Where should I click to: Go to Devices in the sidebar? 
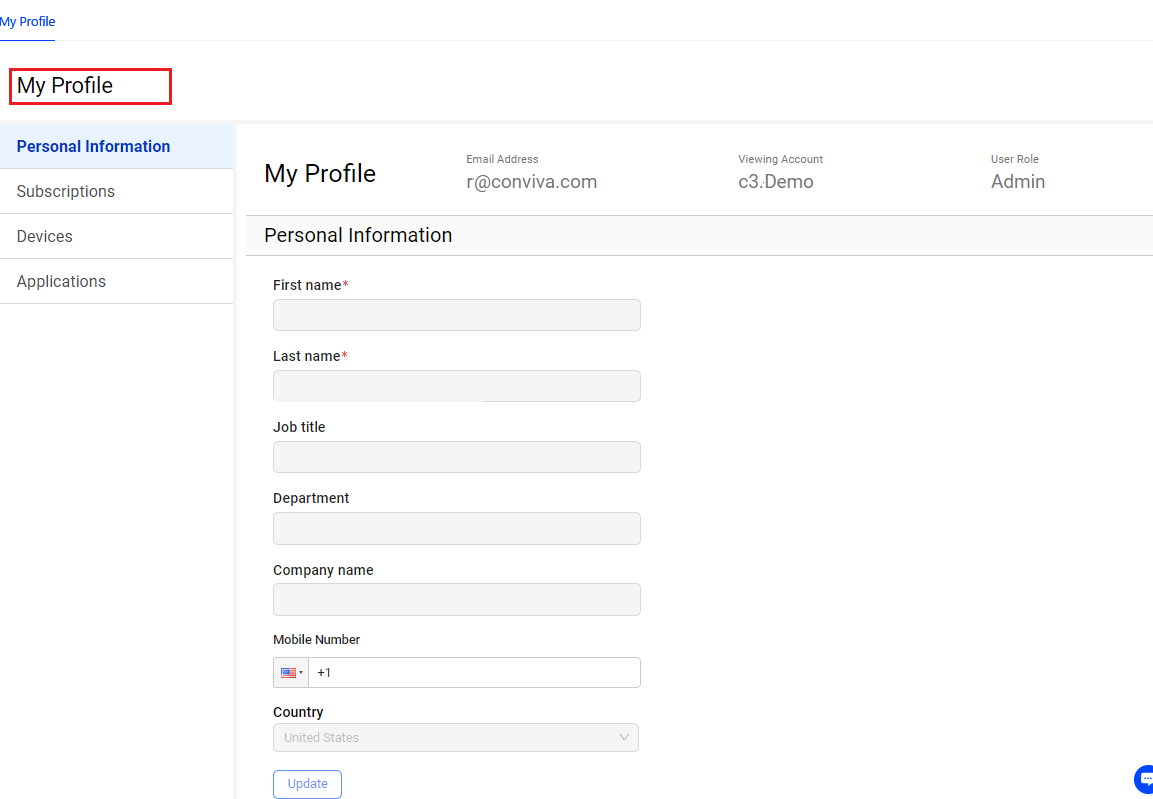point(45,236)
